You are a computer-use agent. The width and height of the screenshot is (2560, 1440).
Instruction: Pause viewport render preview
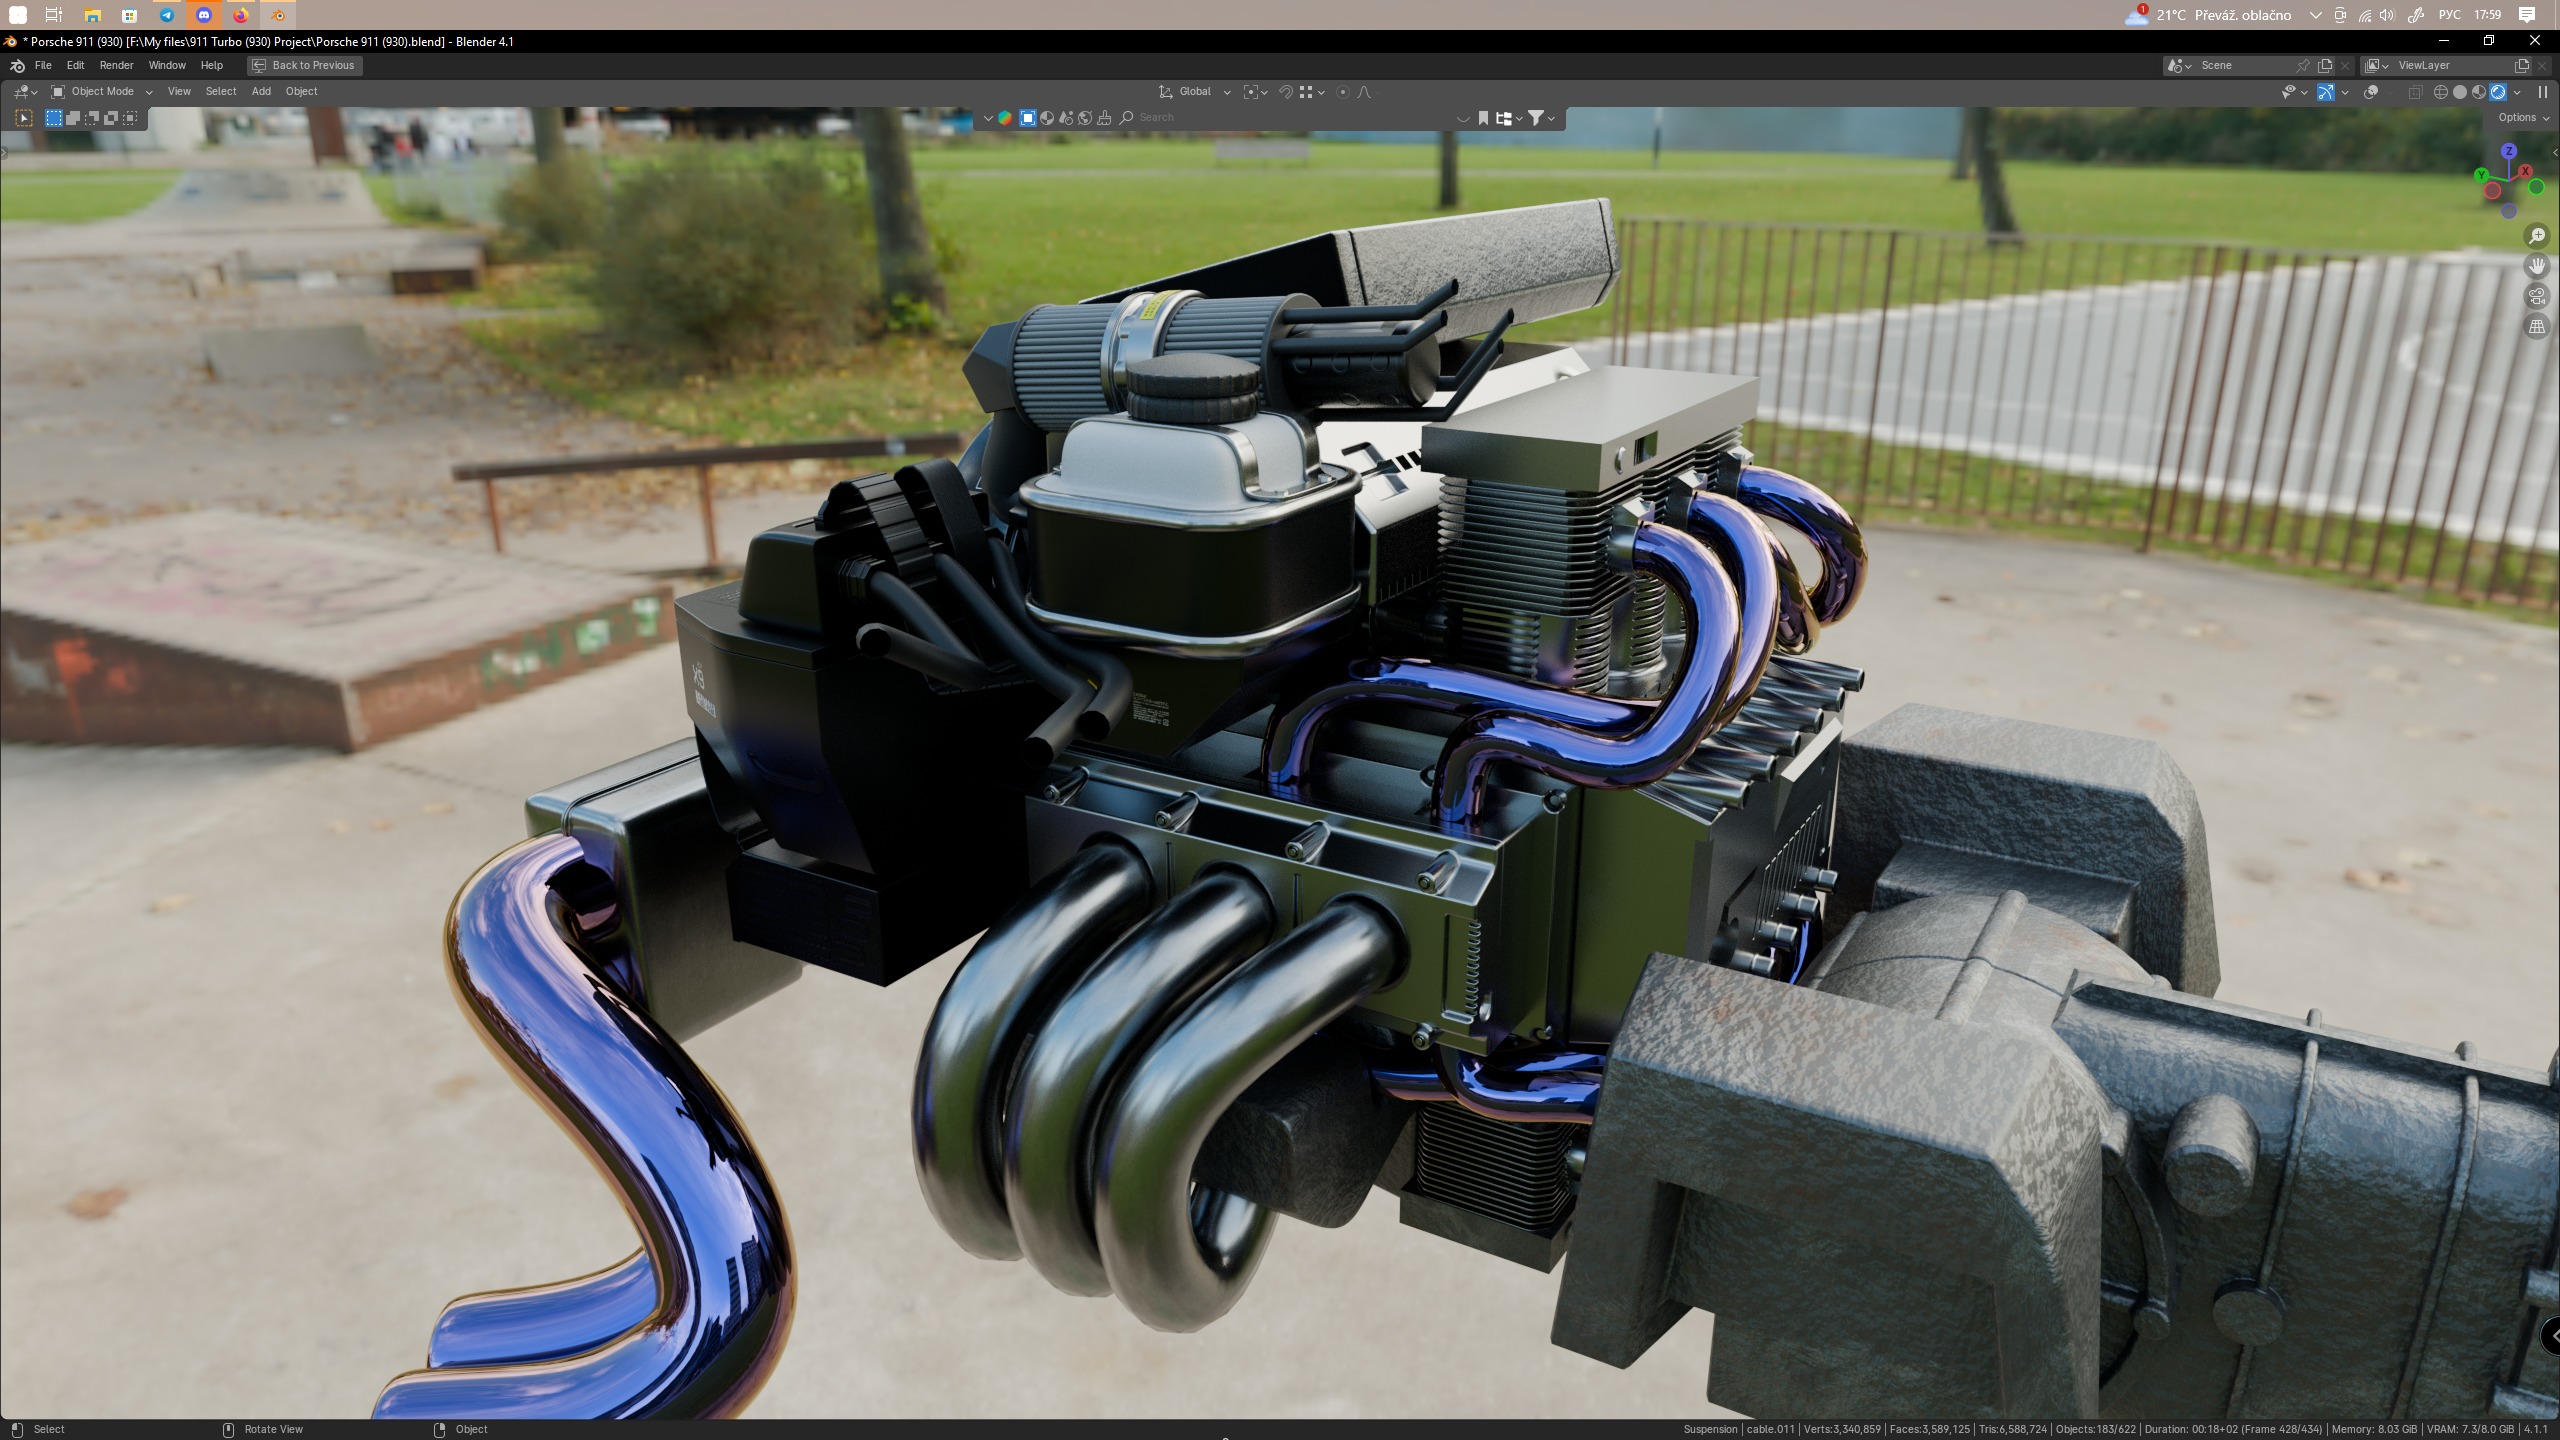click(x=2542, y=92)
